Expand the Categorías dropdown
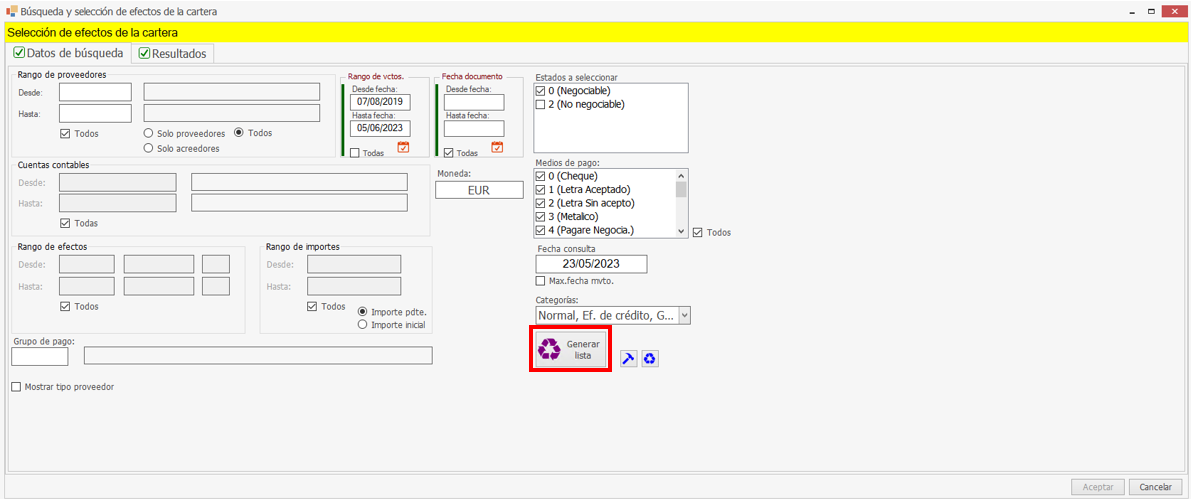This screenshot has height=499, width=1191. click(684, 315)
